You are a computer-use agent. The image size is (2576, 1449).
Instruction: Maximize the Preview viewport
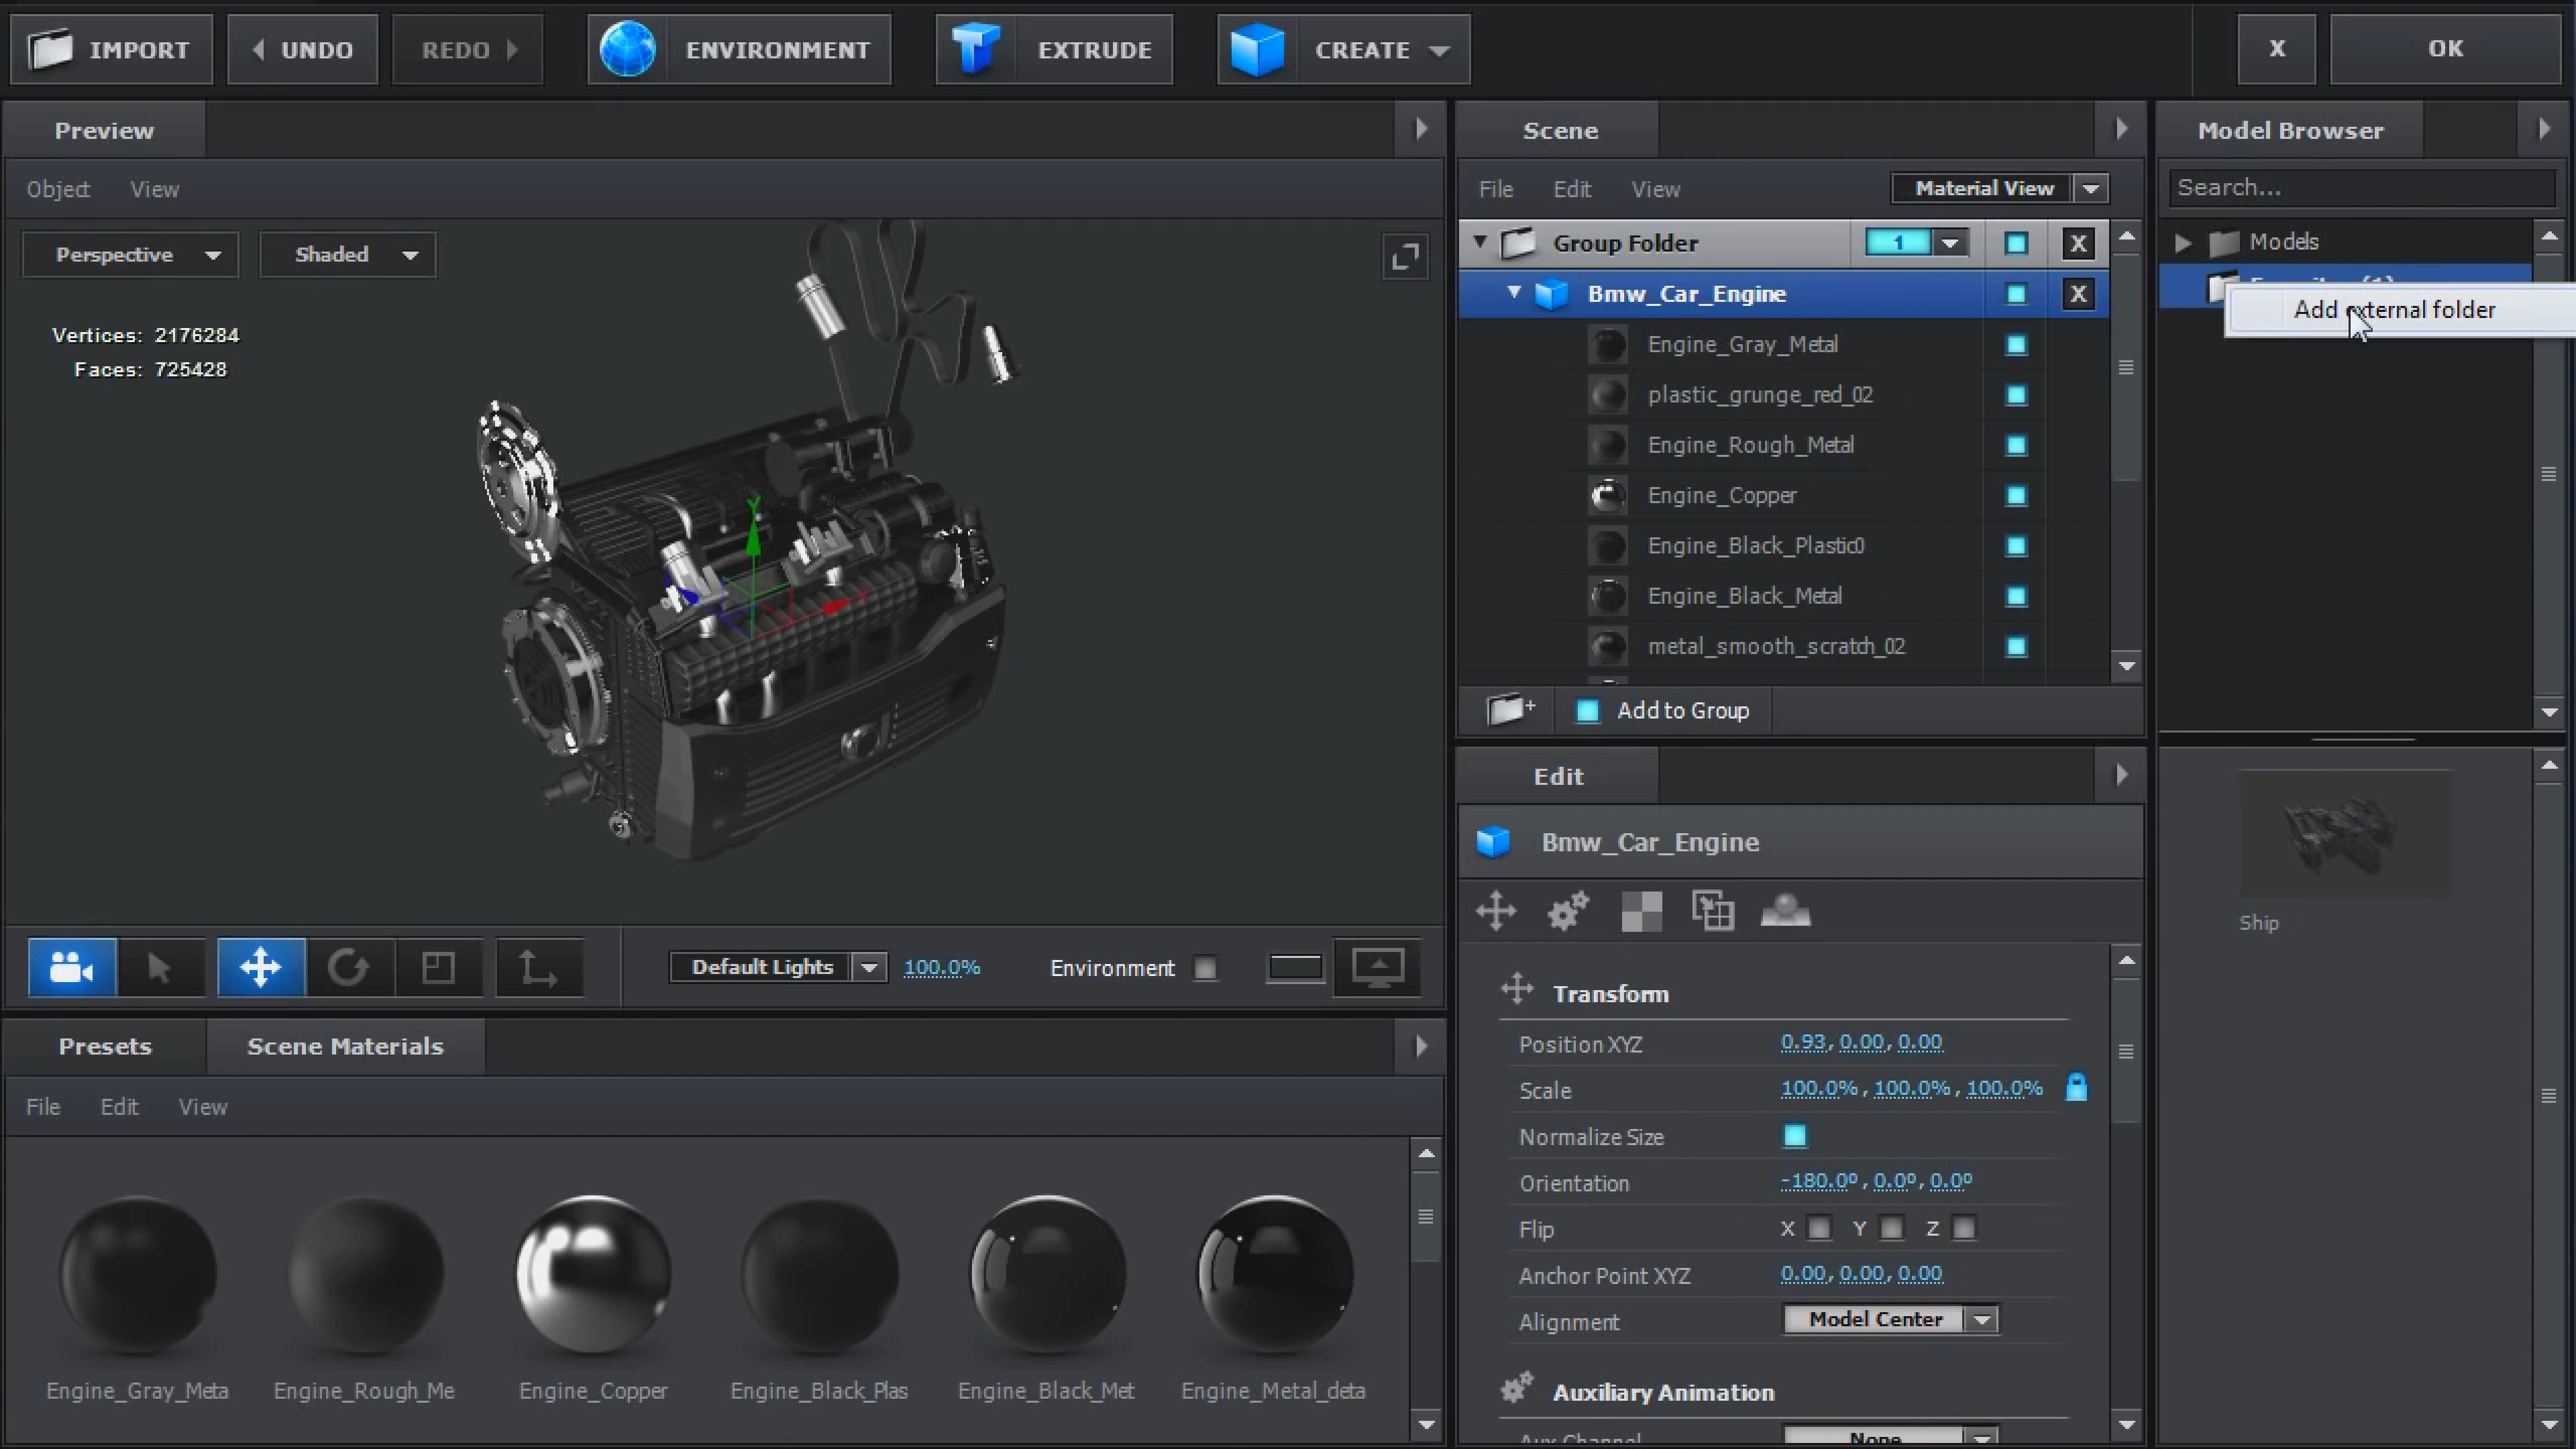click(1405, 257)
